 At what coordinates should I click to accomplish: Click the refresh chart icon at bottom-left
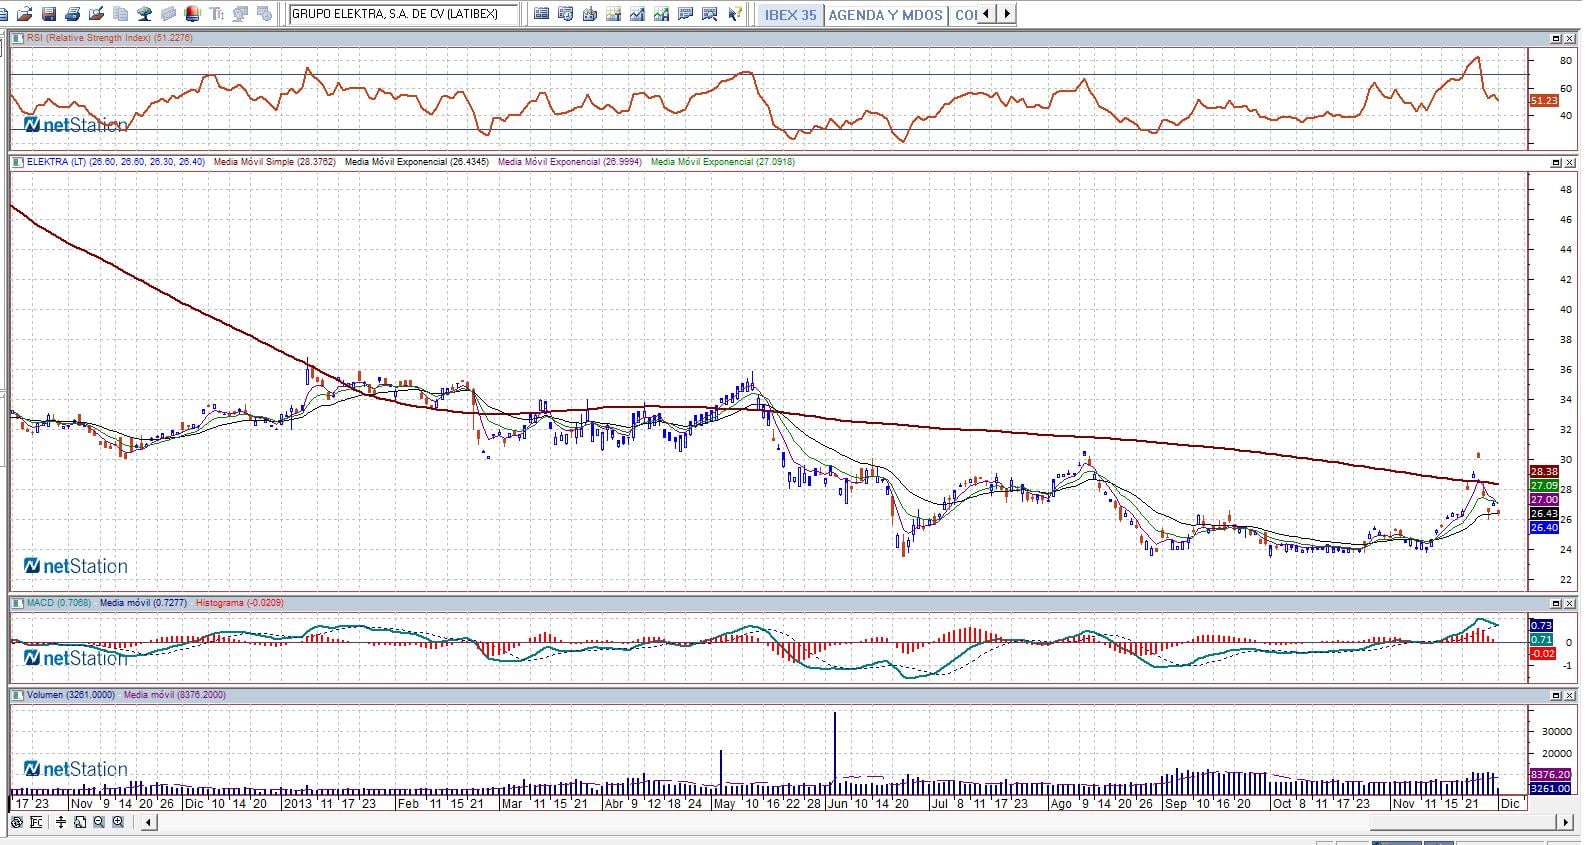(17, 822)
